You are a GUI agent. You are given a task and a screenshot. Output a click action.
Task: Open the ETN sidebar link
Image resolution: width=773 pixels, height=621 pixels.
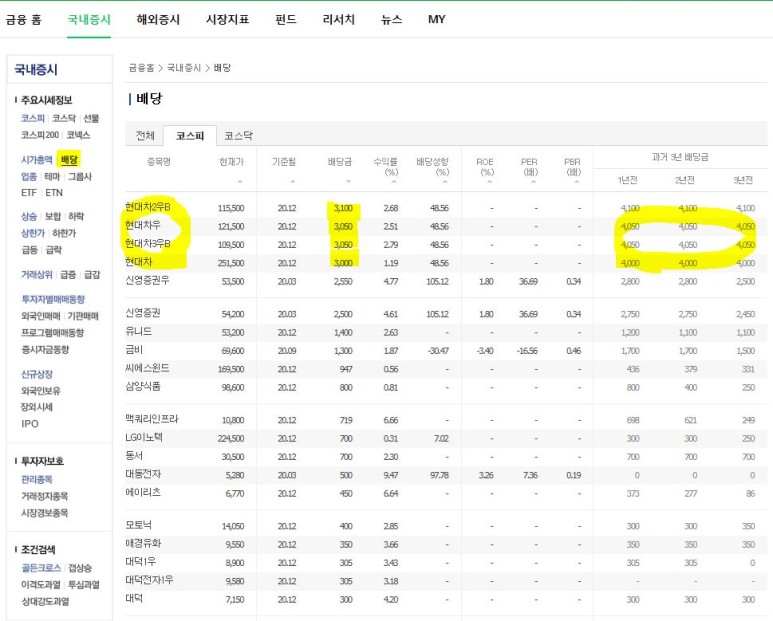54,193
